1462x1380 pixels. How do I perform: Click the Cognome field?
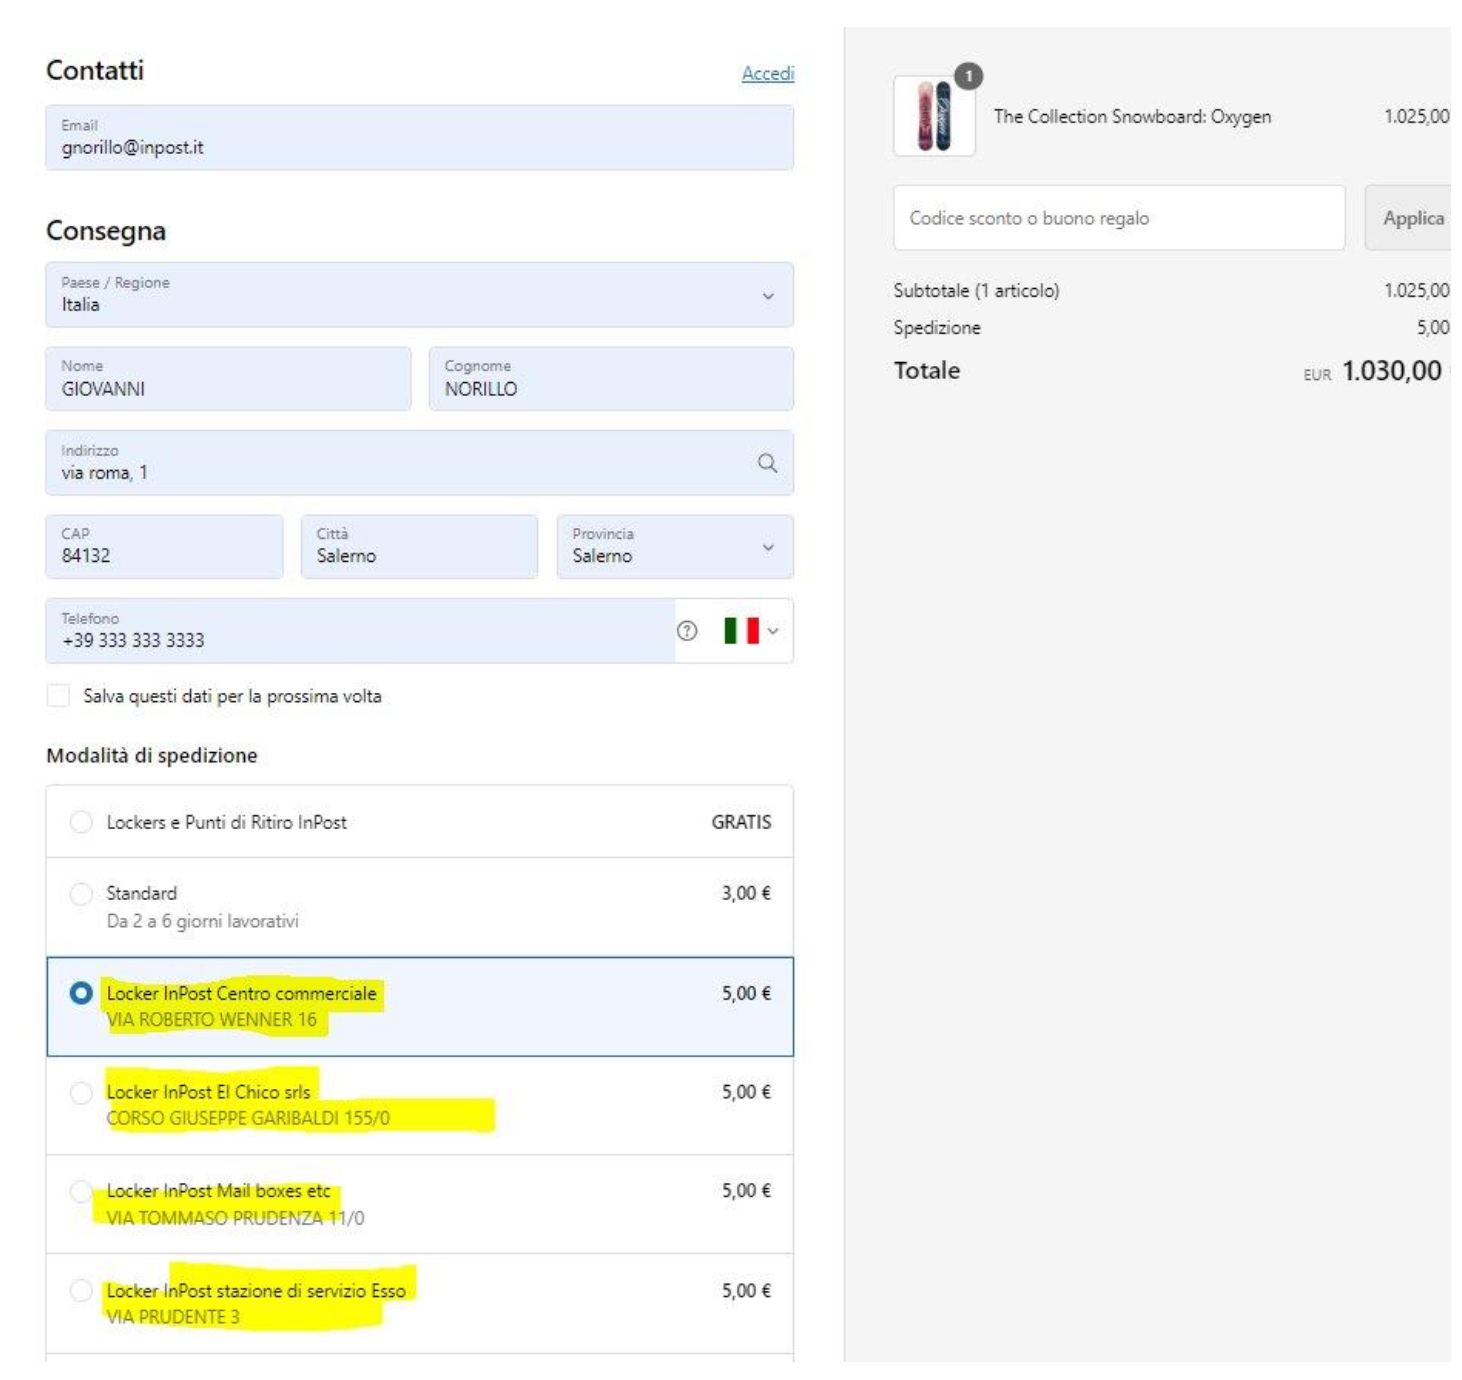(611, 379)
